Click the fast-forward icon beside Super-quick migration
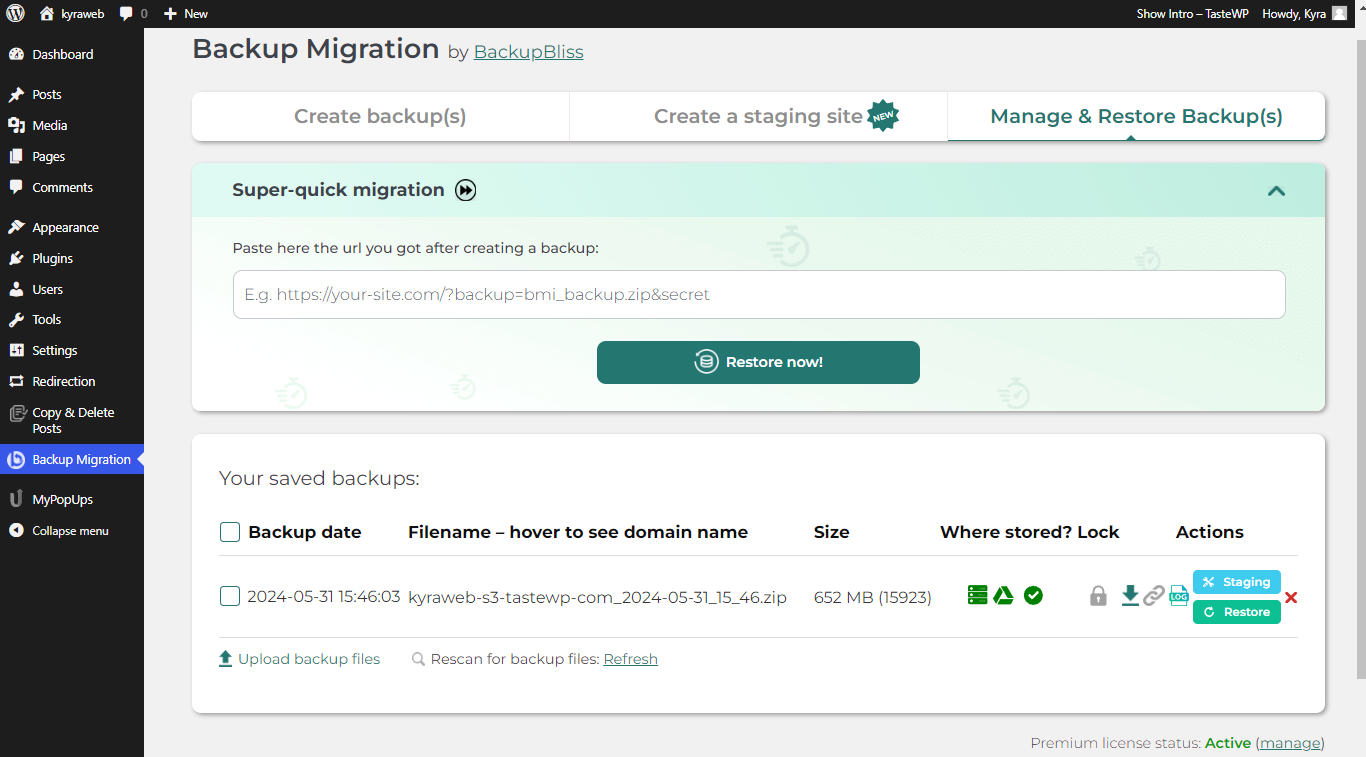Screen dimensions: 1366x757 pyautogui.click(x=465, y=190)
